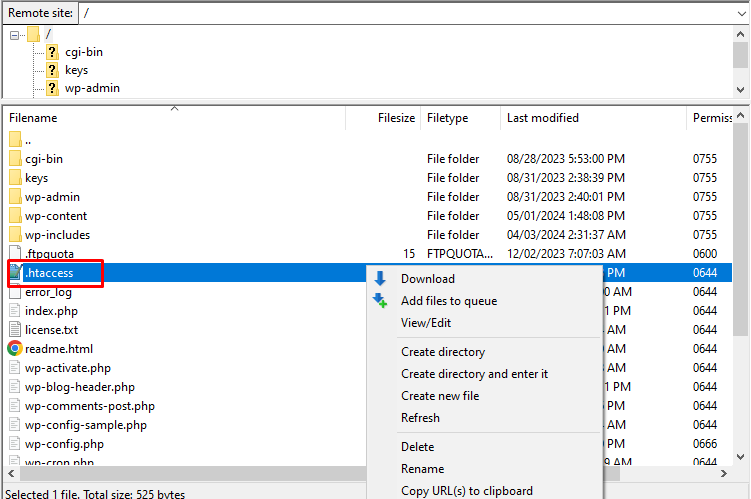Sort by the Filetype column header
The image size is (751, 499).
[x=461, y=118]
